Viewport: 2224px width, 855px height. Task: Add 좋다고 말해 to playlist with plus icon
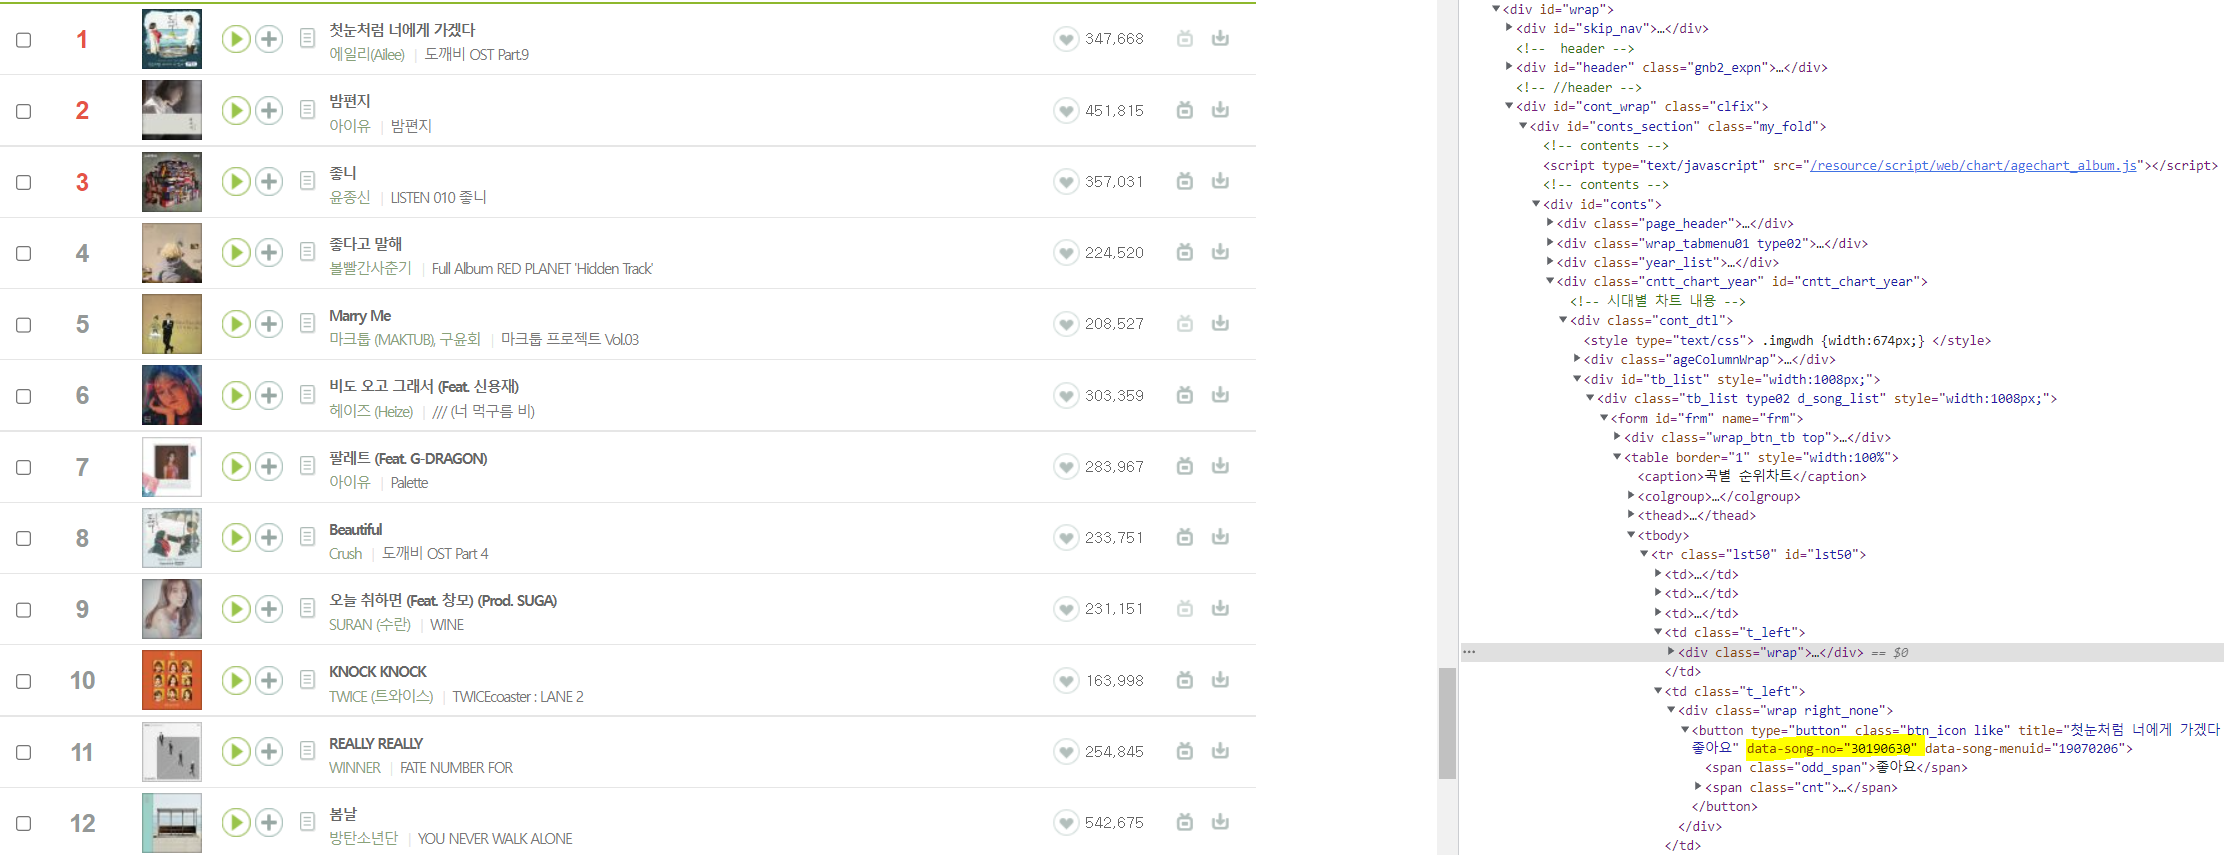(x=269, y=253)
